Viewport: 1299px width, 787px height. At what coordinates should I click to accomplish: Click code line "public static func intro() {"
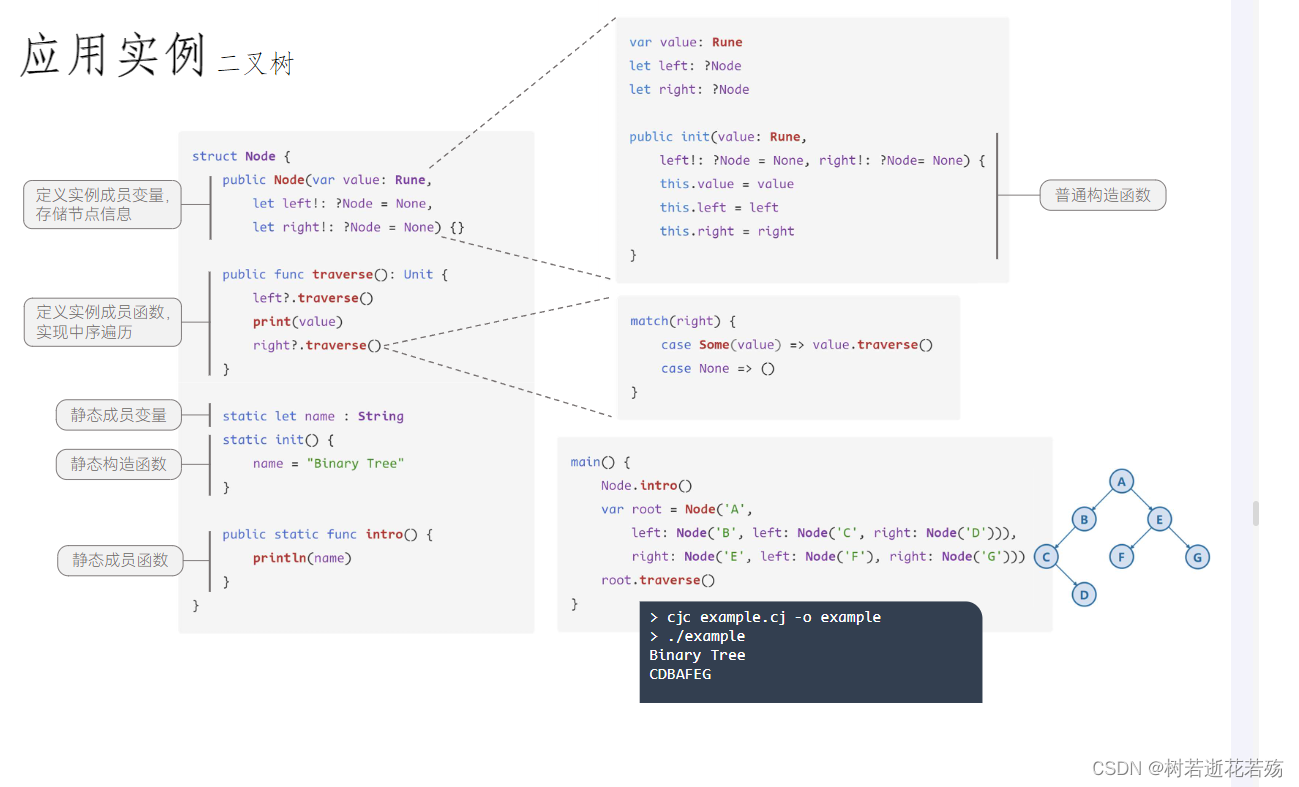click(328, 534)
